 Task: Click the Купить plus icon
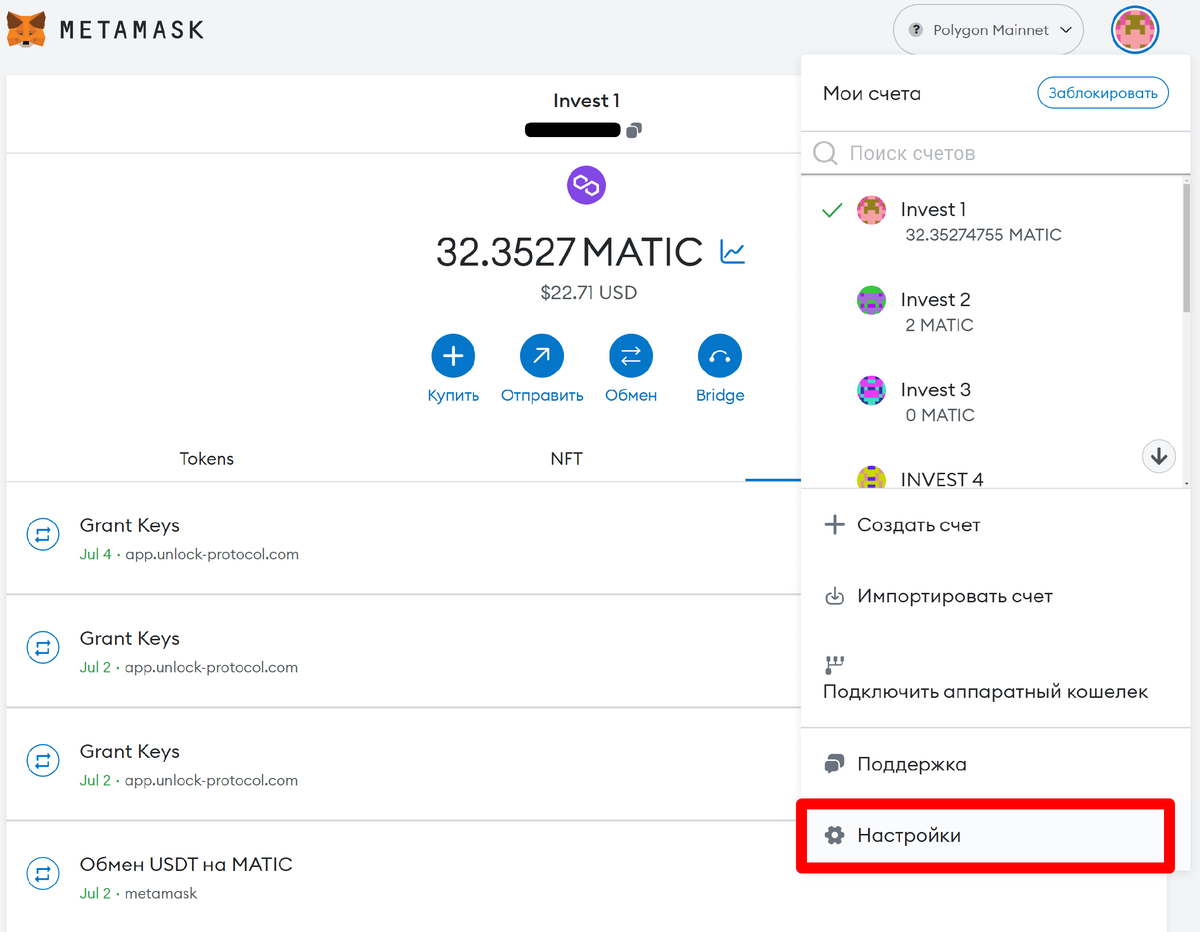click(453, 356)
